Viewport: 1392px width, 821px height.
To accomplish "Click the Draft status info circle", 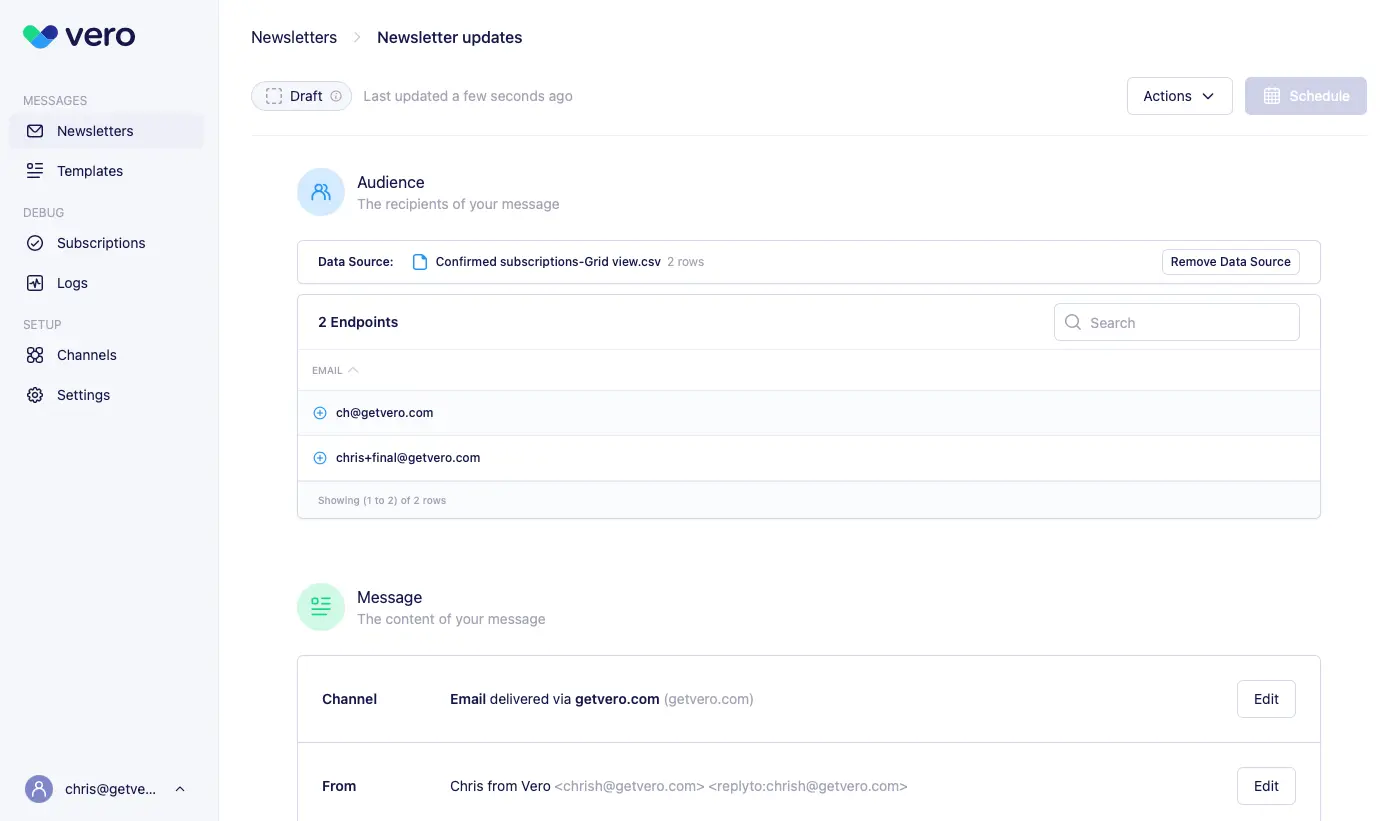I will [338, 96].
